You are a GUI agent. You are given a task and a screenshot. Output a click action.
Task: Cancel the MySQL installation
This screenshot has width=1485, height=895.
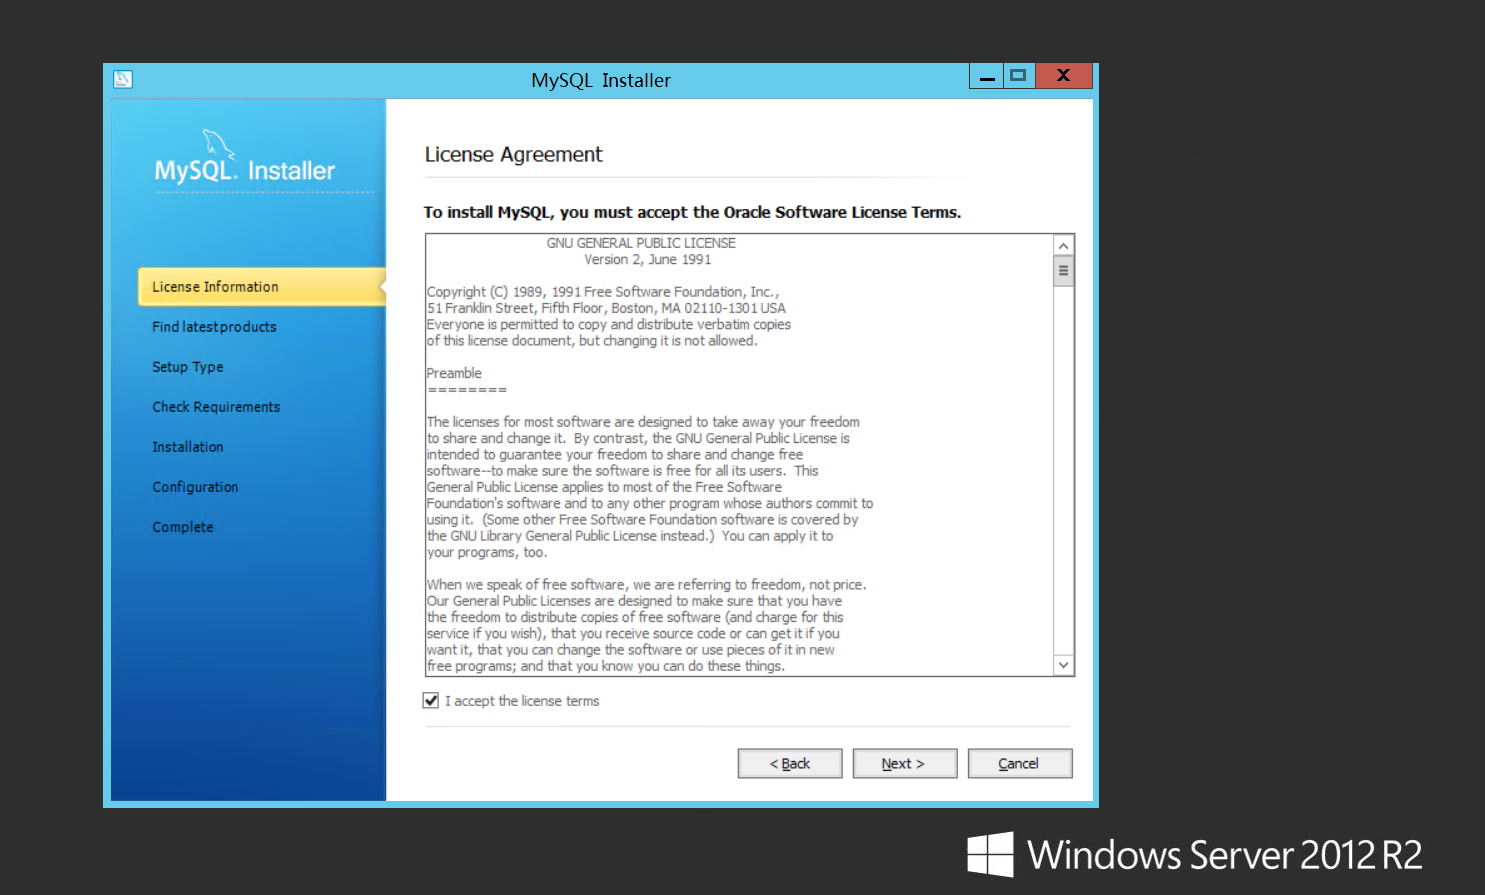tap(1020, 763)
